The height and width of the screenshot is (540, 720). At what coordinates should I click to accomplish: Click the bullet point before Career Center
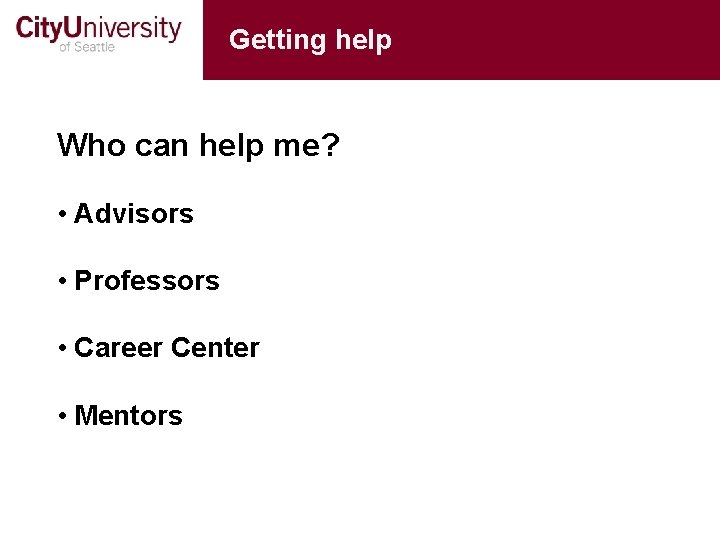tap(62, 348)
